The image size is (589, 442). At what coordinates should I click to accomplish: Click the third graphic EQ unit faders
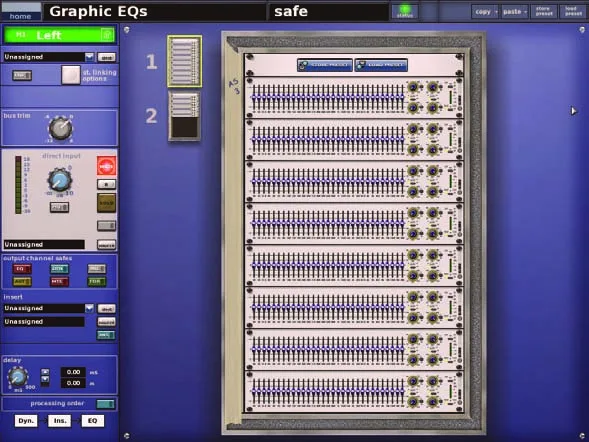pyautogui.click(x=328, y=182)
